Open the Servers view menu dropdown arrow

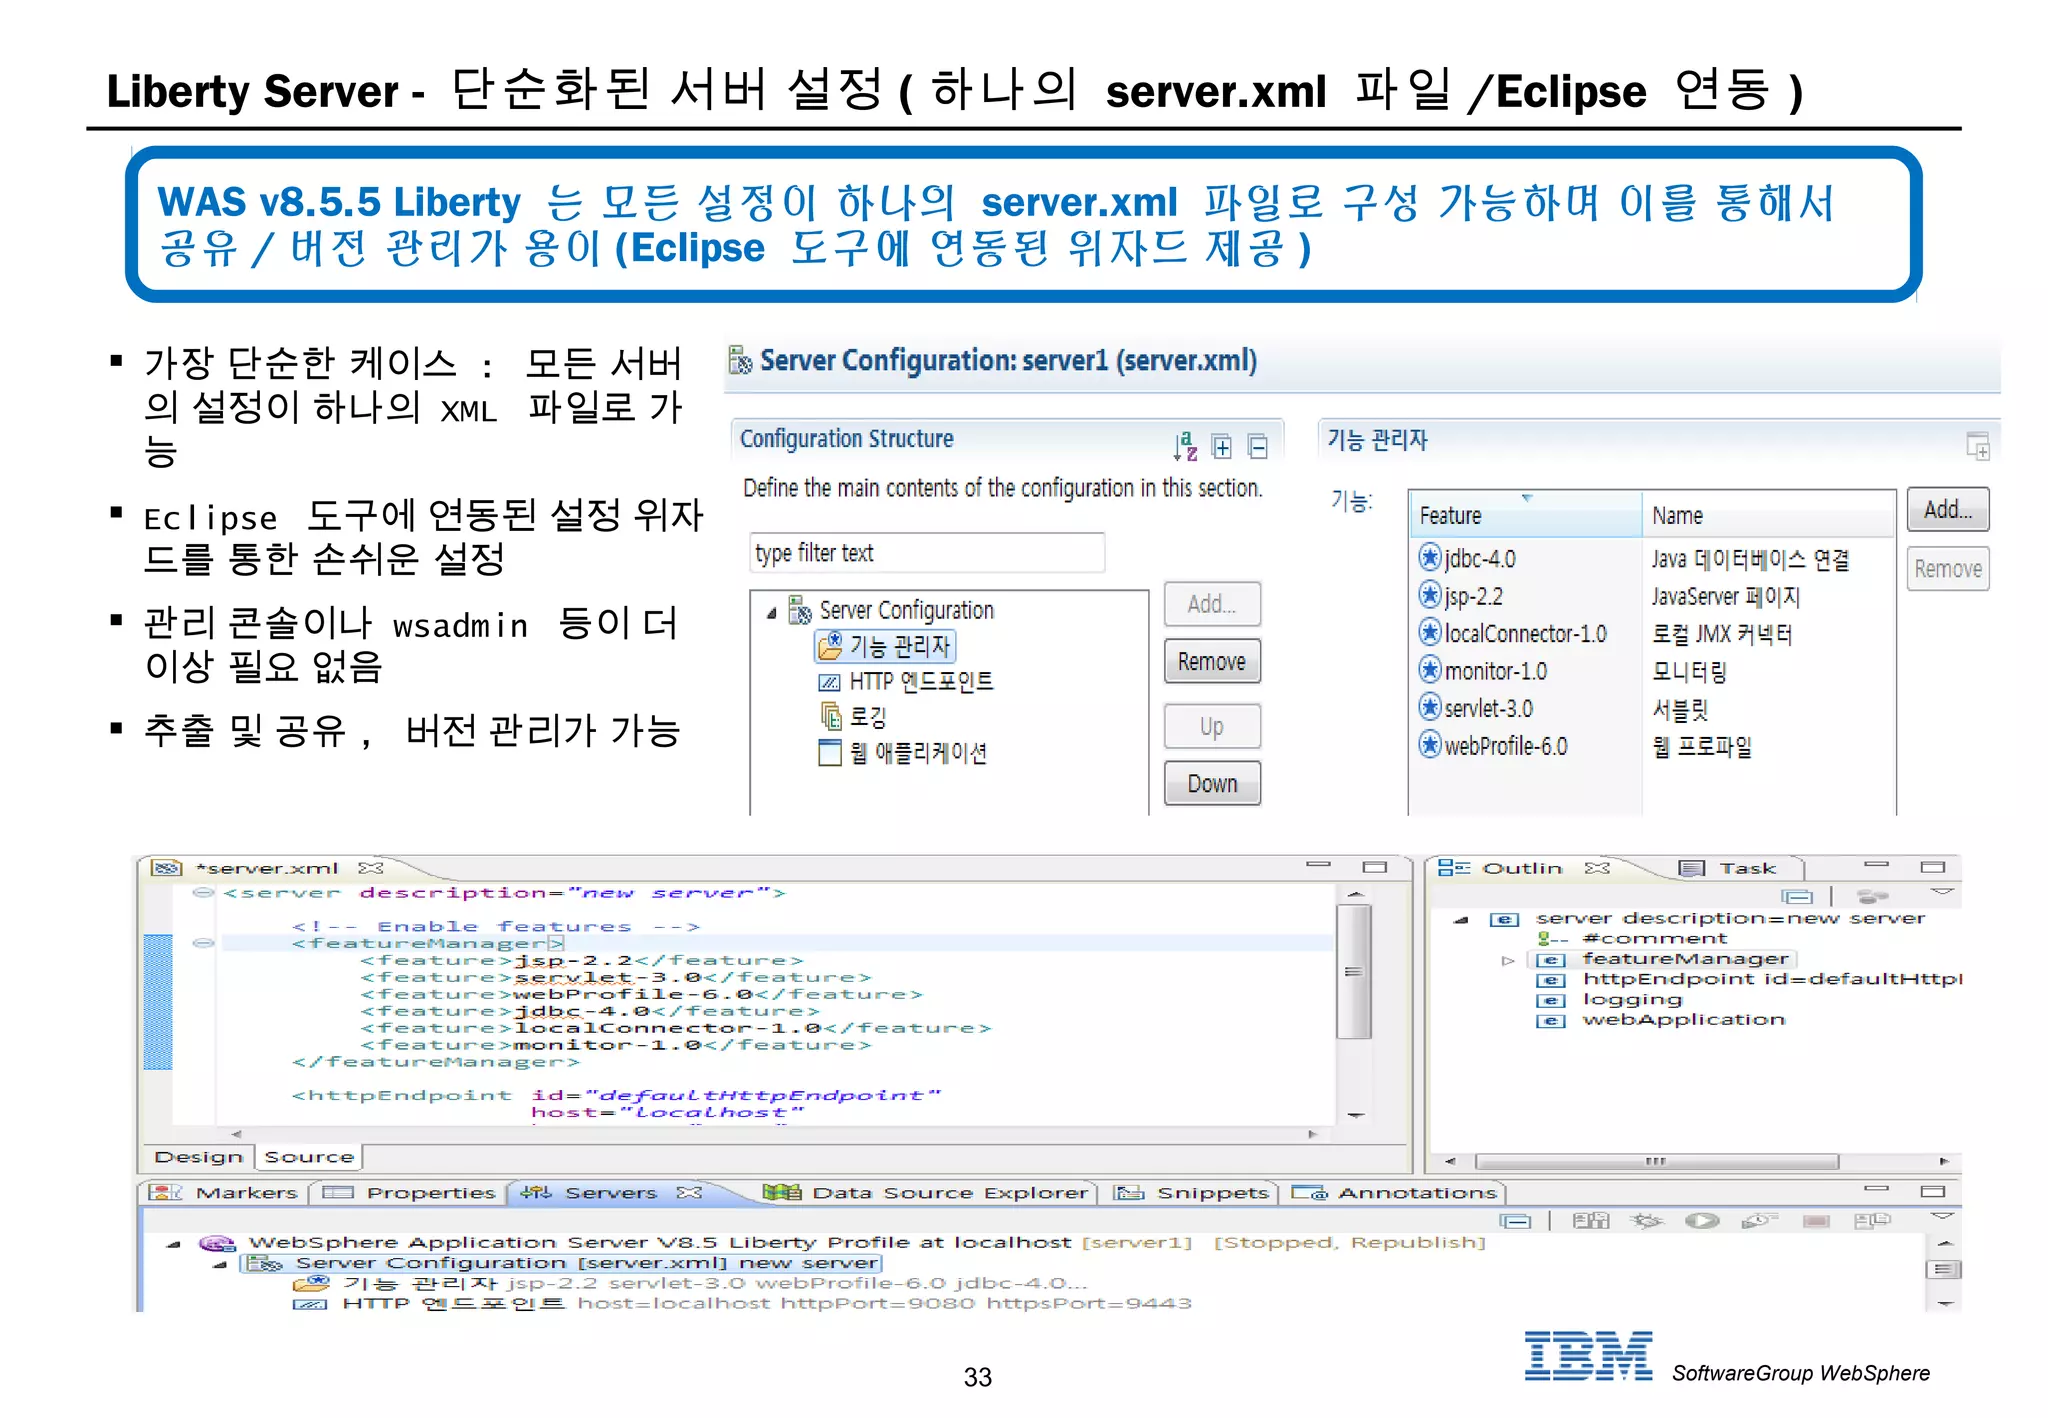tap(1941, 1216)
